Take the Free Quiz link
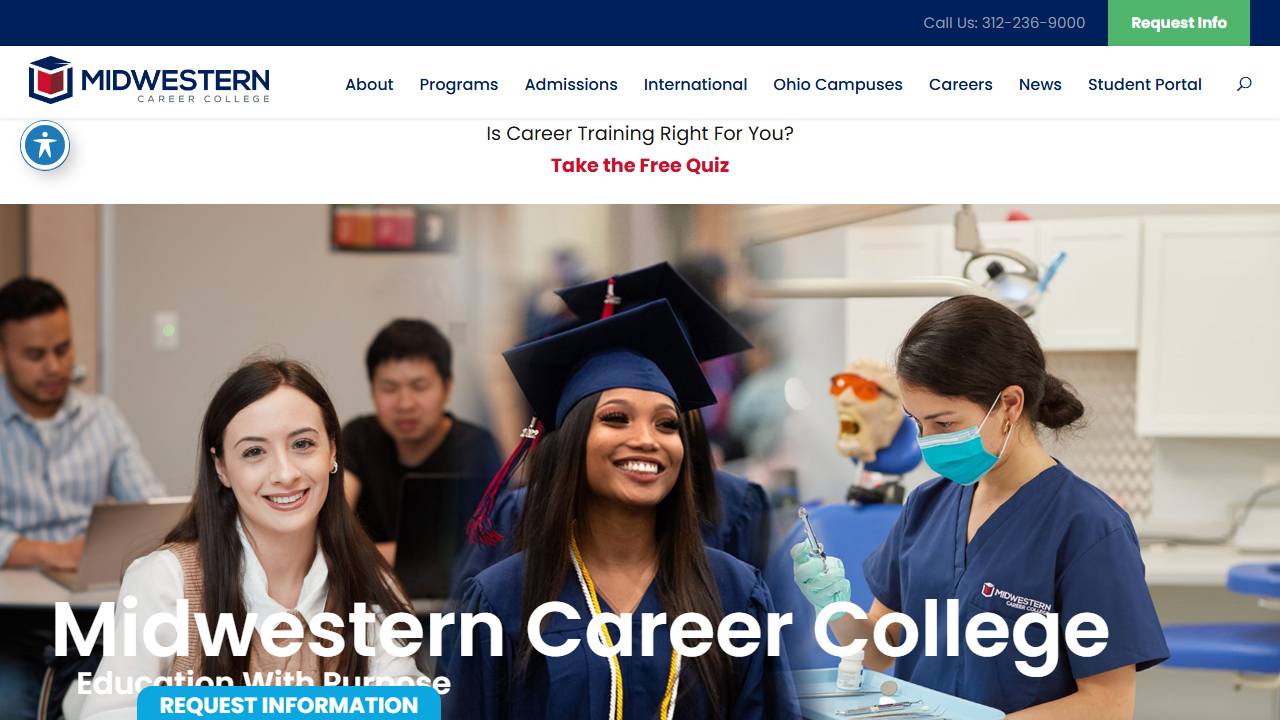 click(640, 165)
